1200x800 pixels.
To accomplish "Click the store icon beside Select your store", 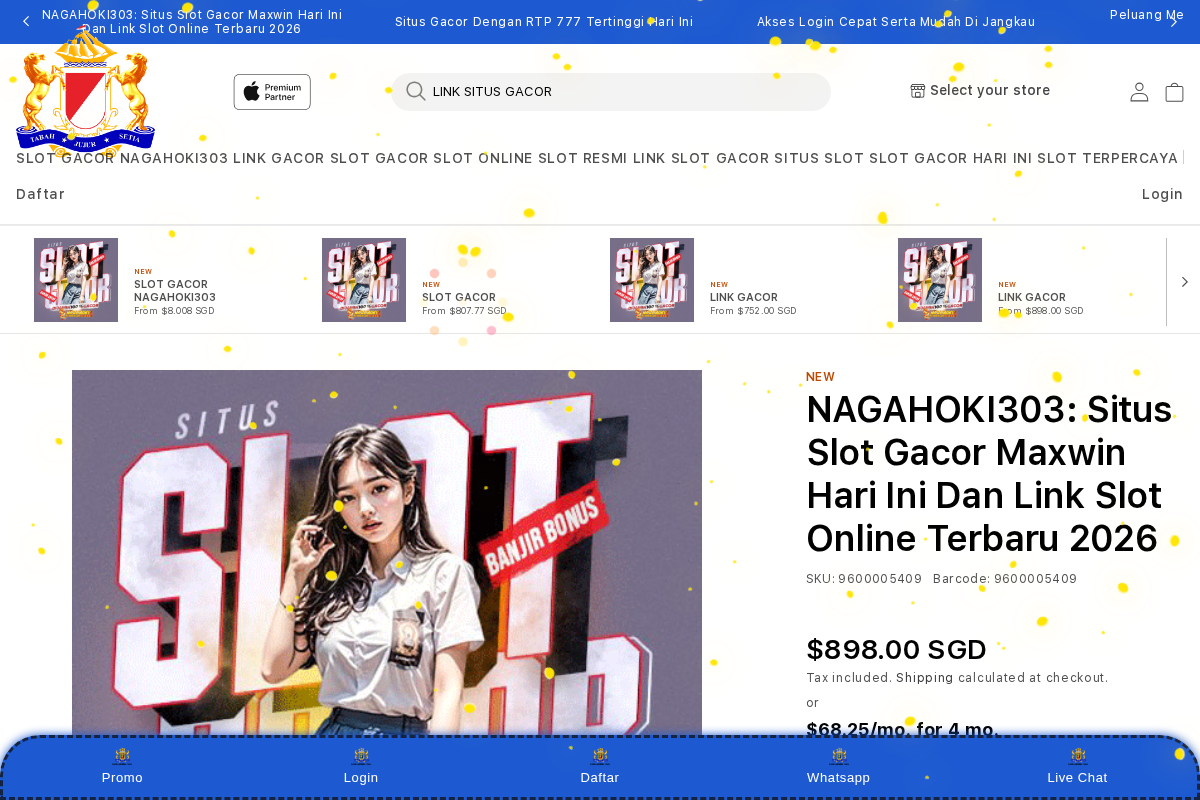I will click(917, 90).
